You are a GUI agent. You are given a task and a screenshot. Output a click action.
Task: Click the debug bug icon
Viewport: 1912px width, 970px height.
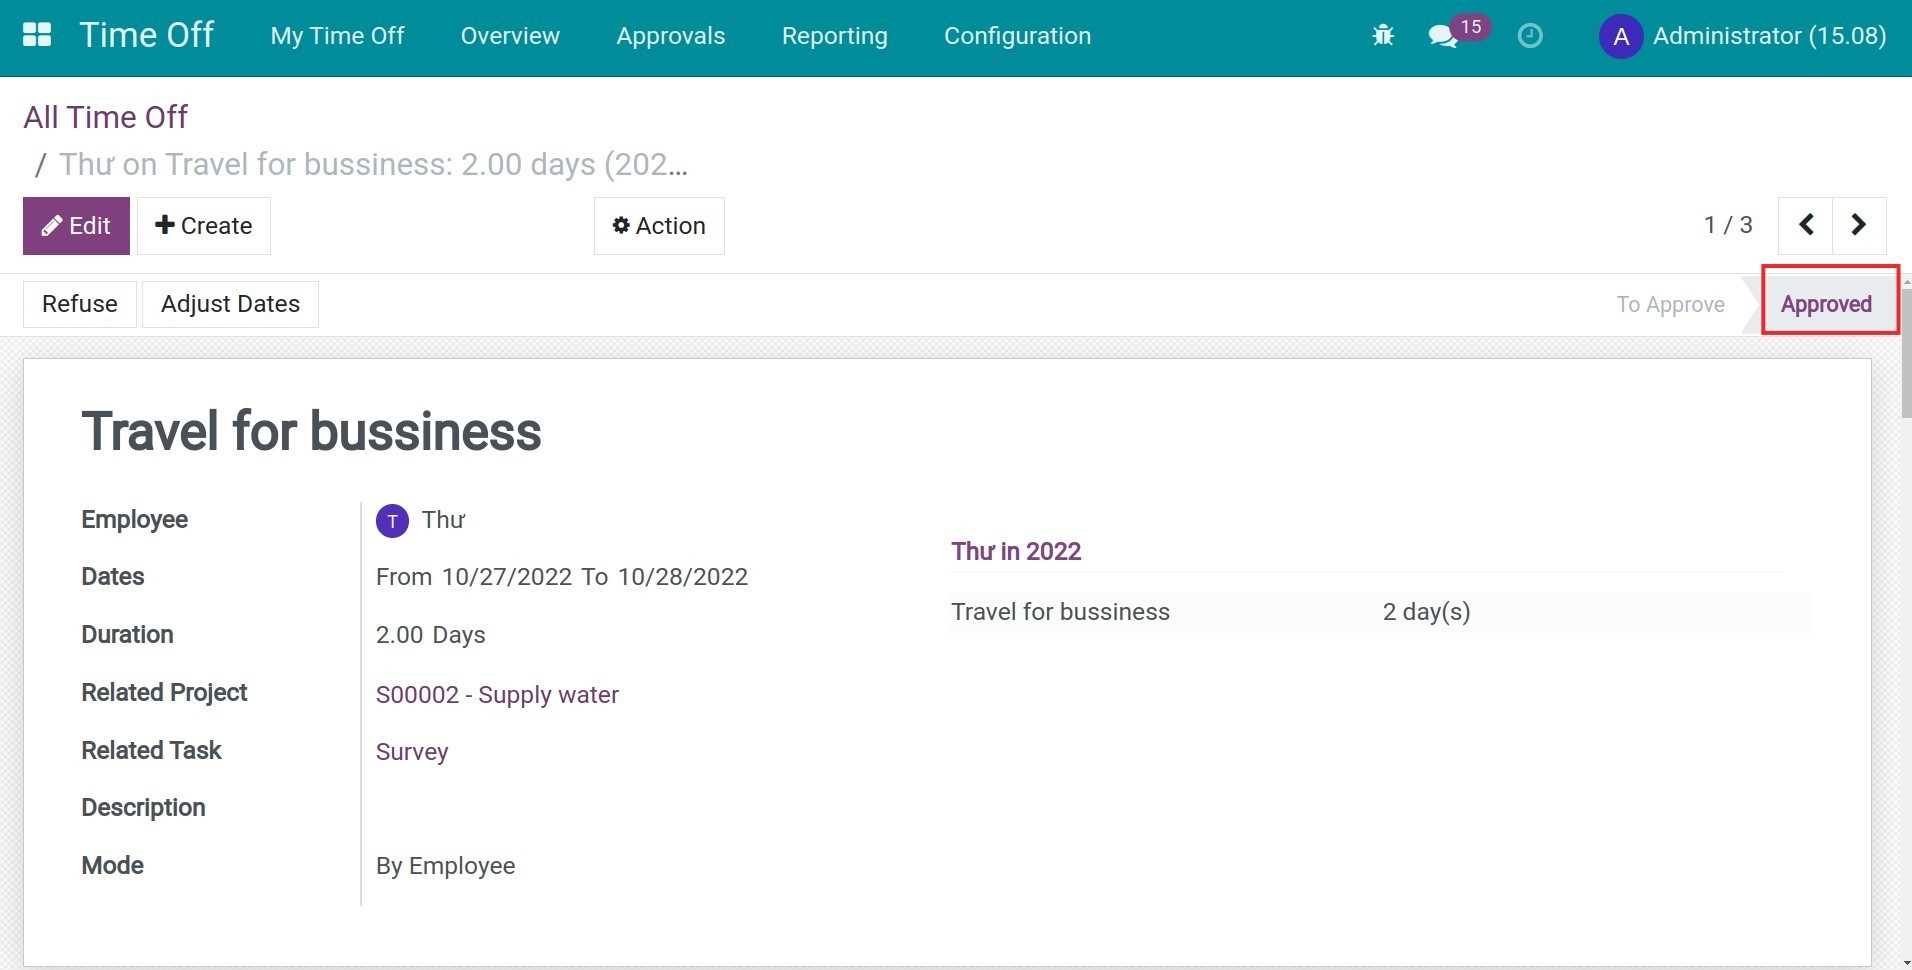click(x=1383, y=36)
